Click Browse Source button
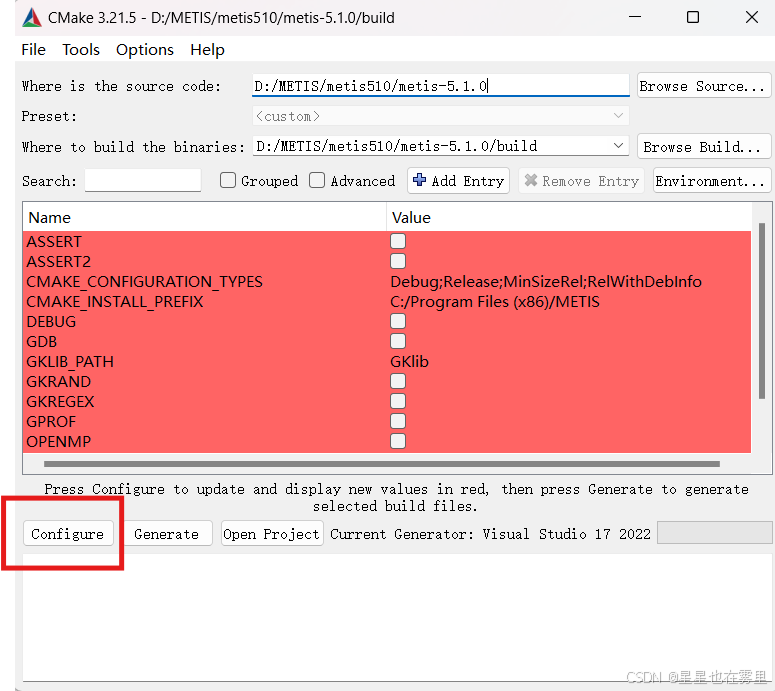Viewport: 775px width, 691px height. [703, 86]
